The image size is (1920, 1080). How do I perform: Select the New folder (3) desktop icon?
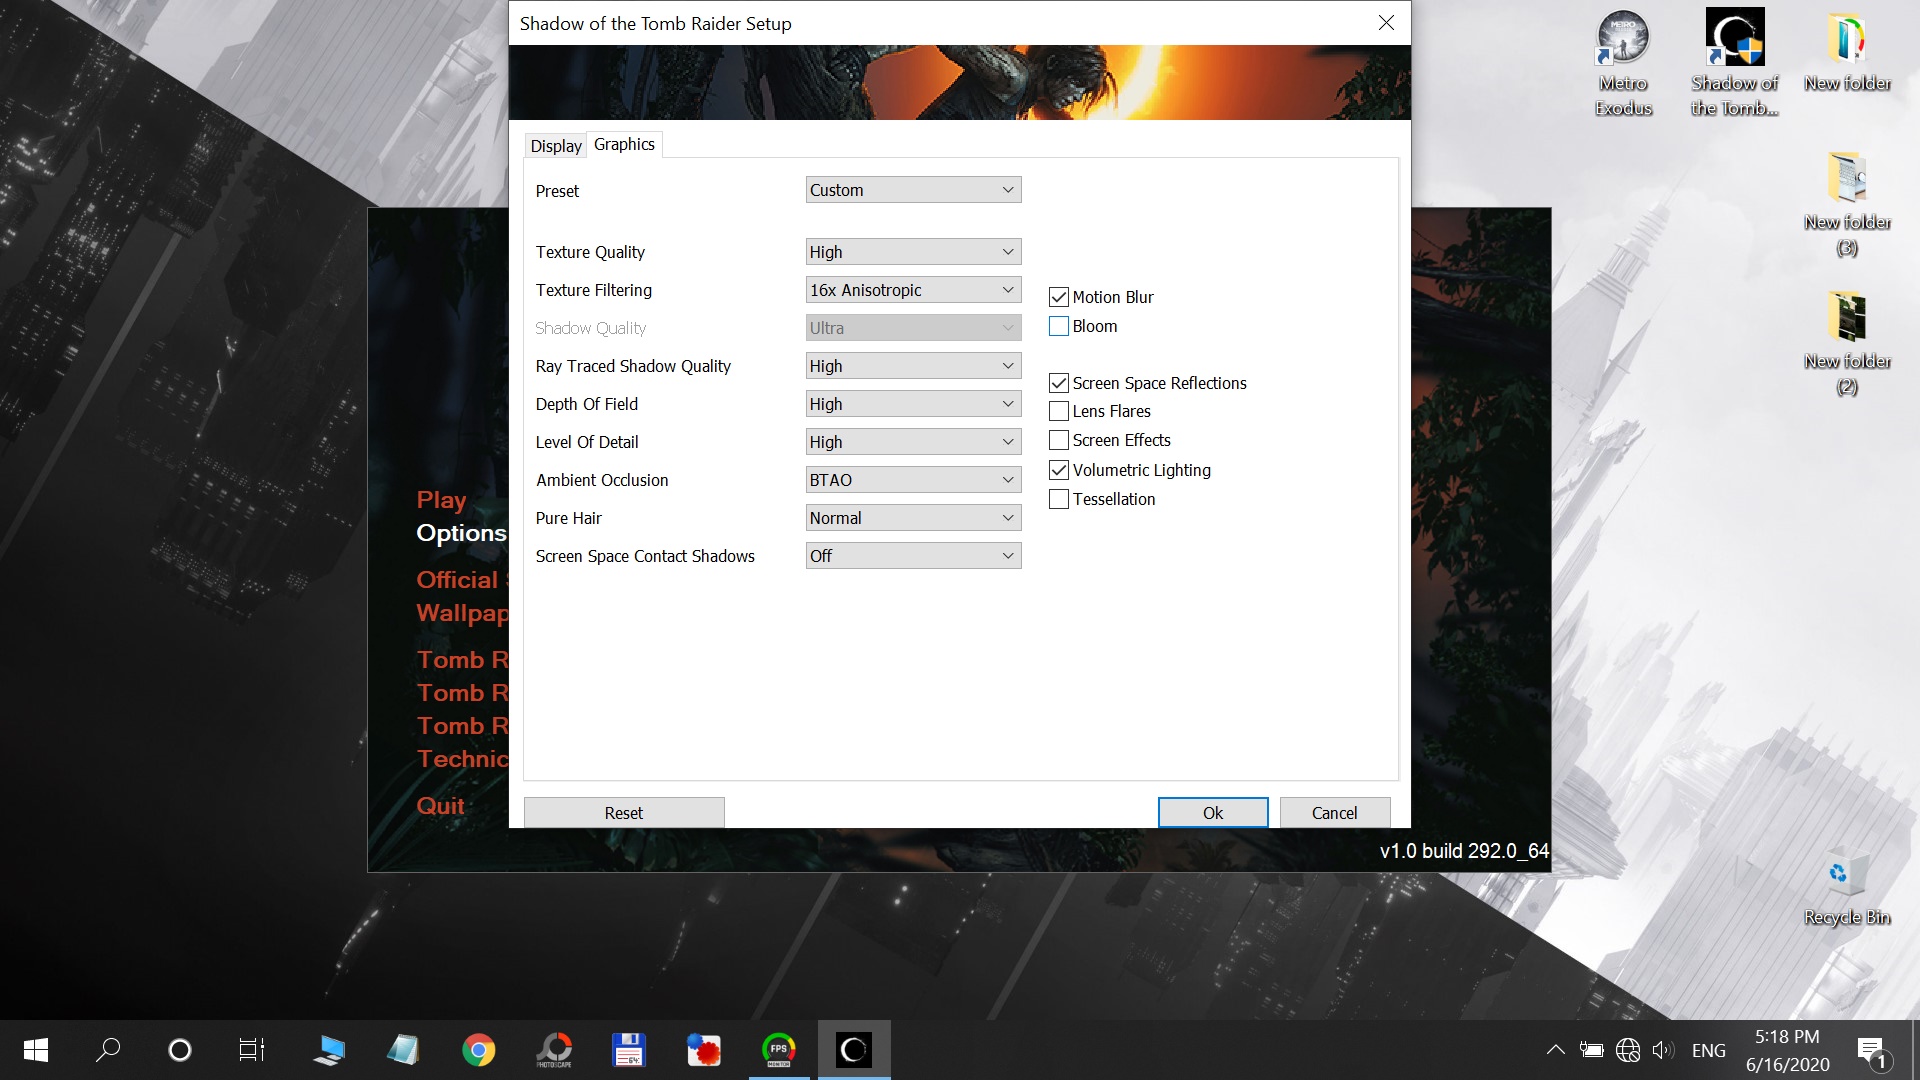point(1847,205)
